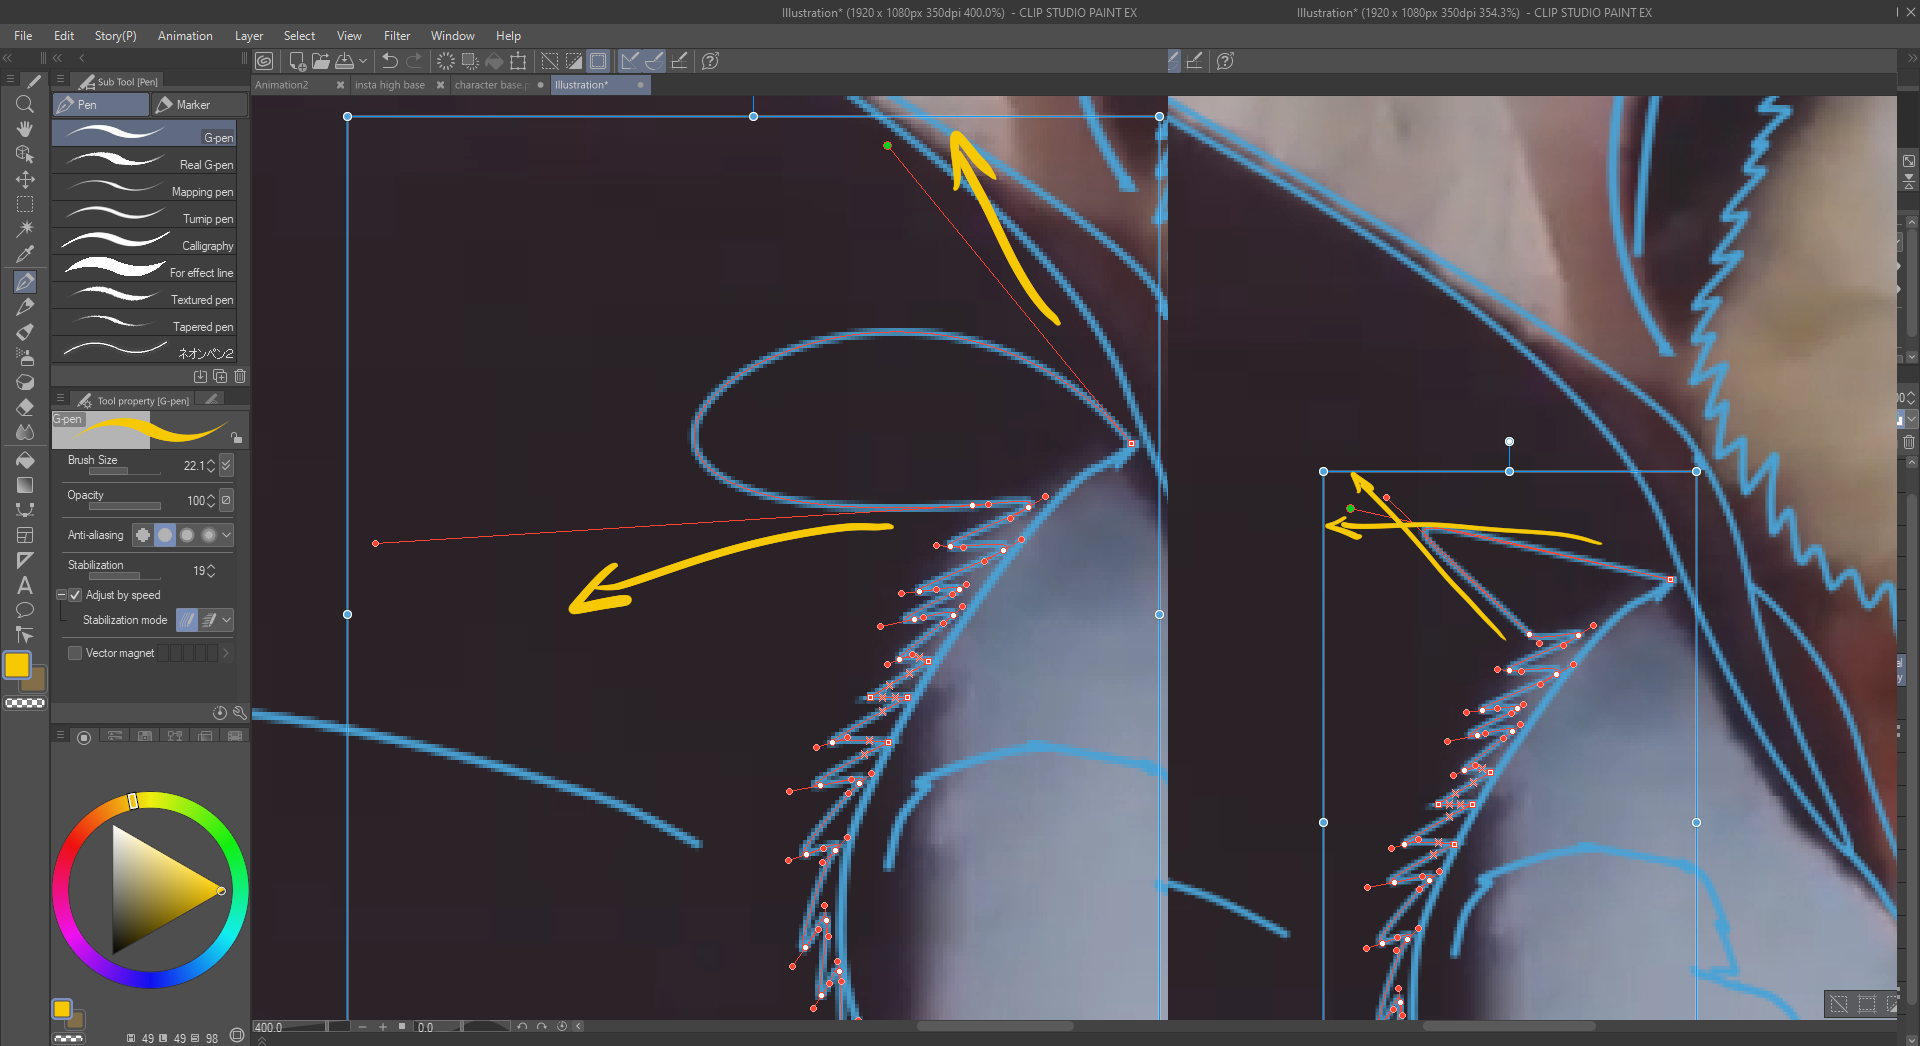Select the Zoom magnifier tool

click(x=25, y=104)
